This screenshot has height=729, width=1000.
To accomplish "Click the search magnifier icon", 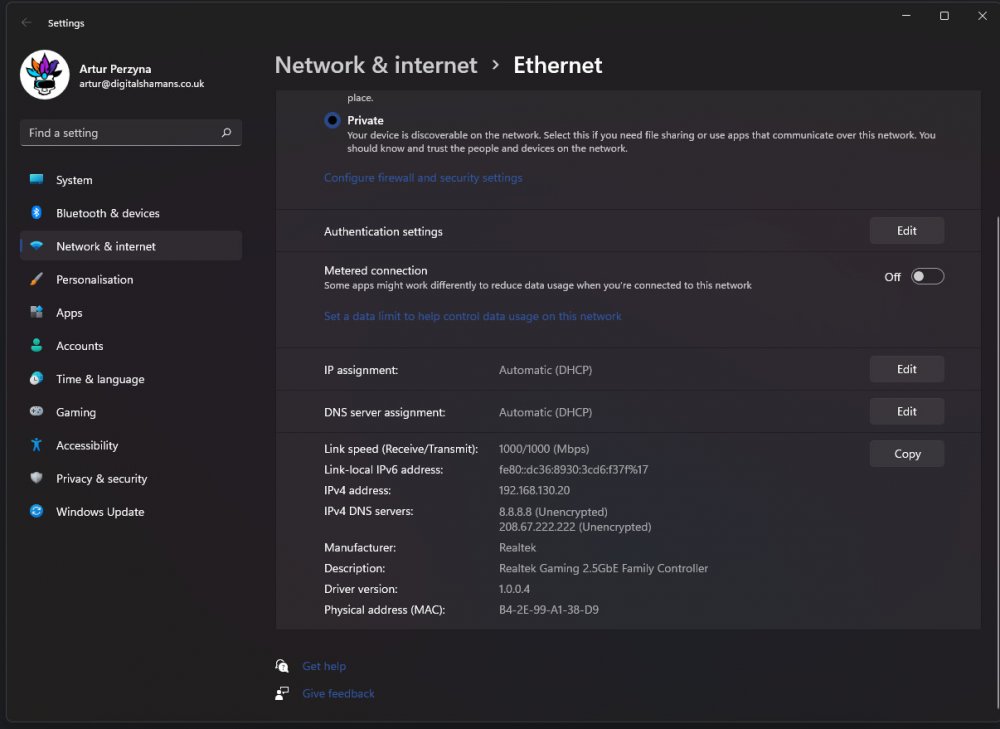I will (x=226, y=133).
